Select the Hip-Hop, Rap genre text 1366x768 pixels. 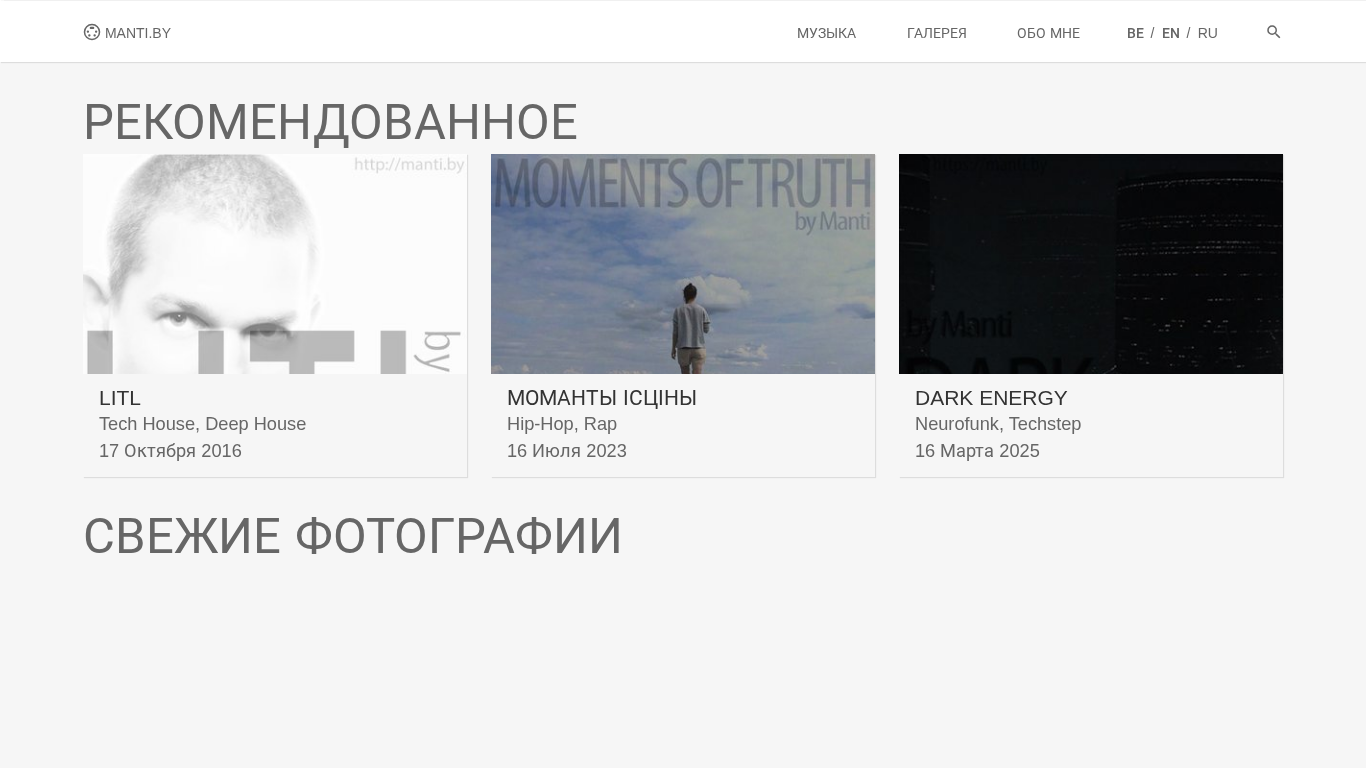pyautogui.click(x=562, y=424)
